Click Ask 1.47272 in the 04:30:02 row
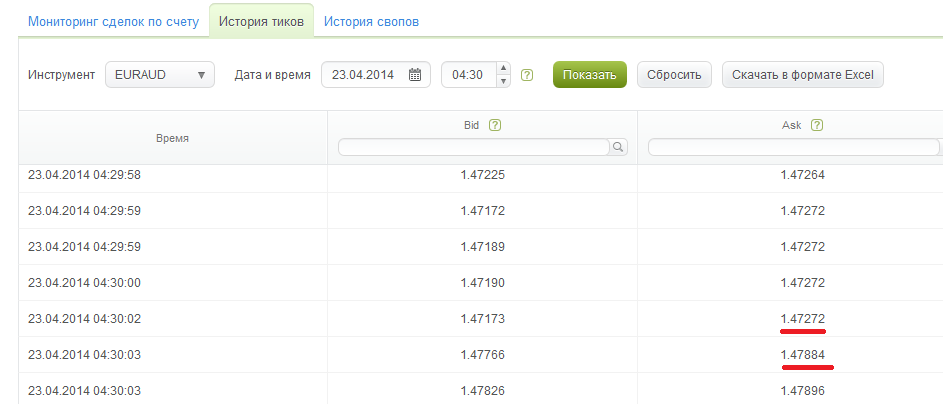The image size is (943, 404). pyautogui.click(x=802, y=319)
